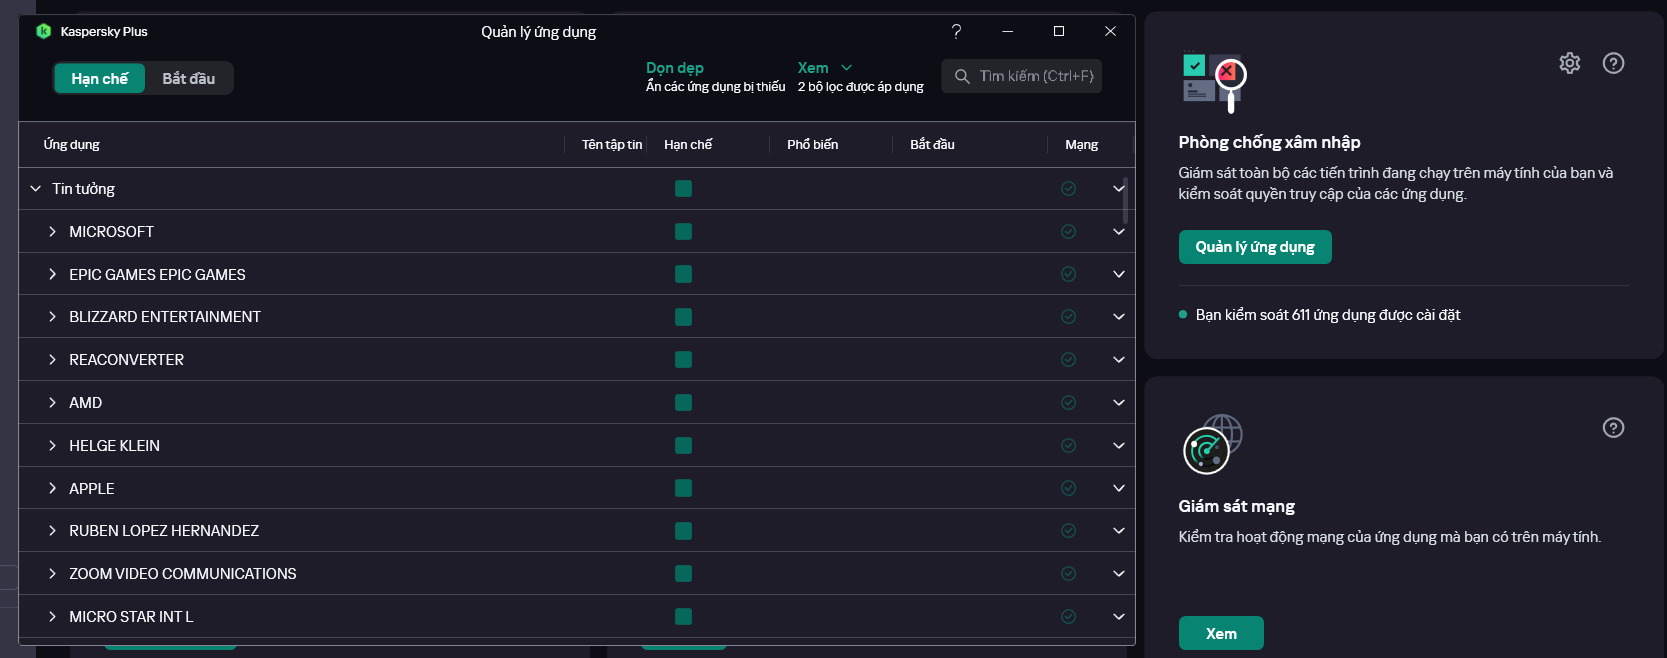Collapse the Tin tưởng group

(x=35, y=189)
